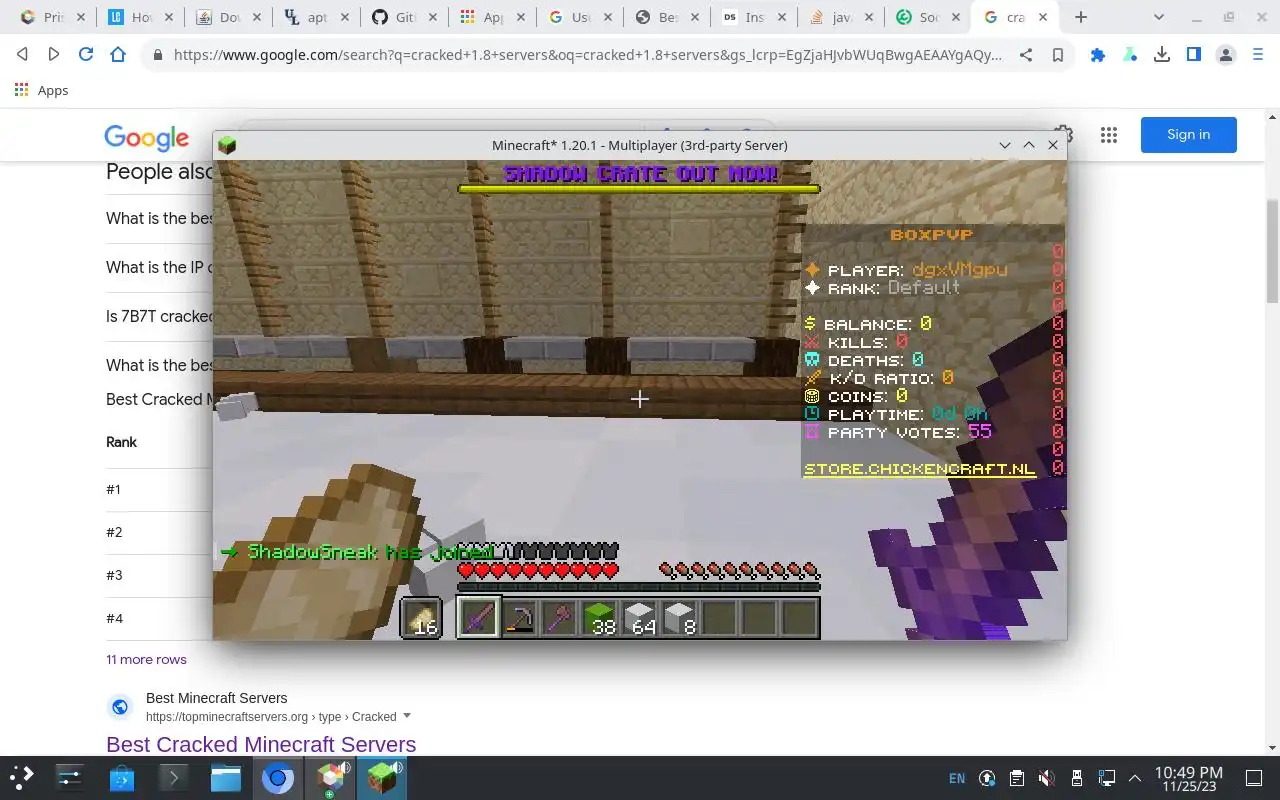Open the blue extensions puzzle icon

coord(1098,55)
